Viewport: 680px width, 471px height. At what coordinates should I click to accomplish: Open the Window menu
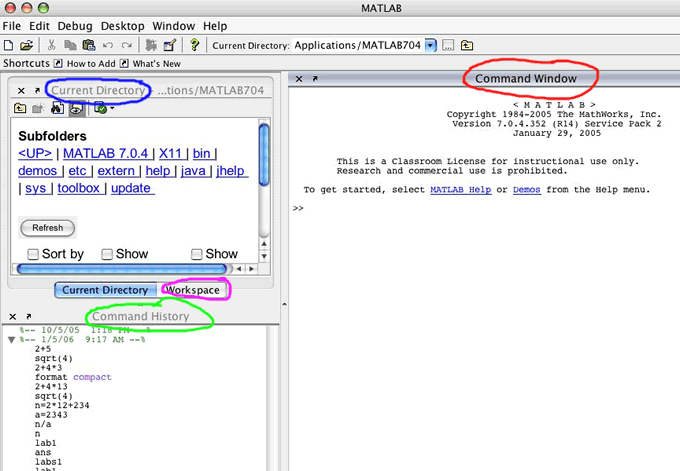point(173,26)
